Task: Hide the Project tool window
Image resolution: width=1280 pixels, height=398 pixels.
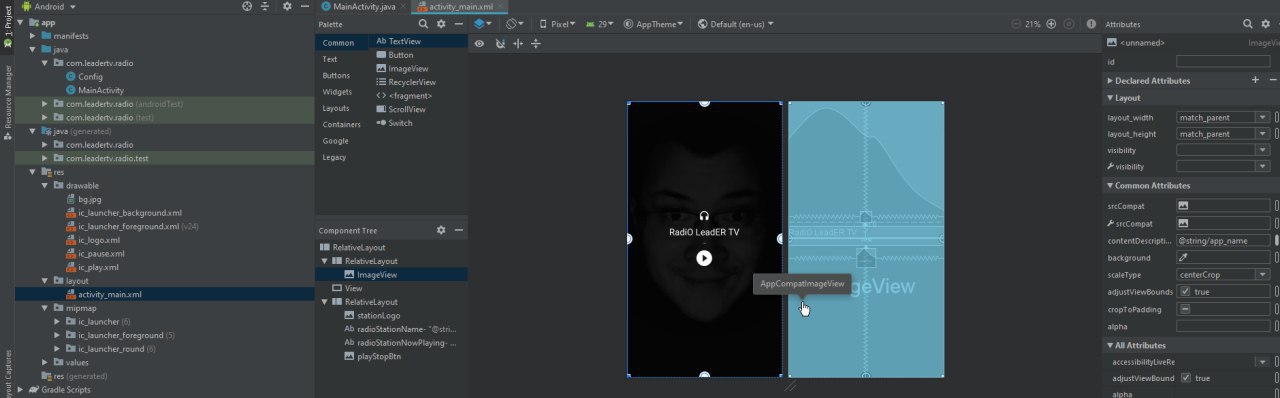Action: click(x=305, y=6)
